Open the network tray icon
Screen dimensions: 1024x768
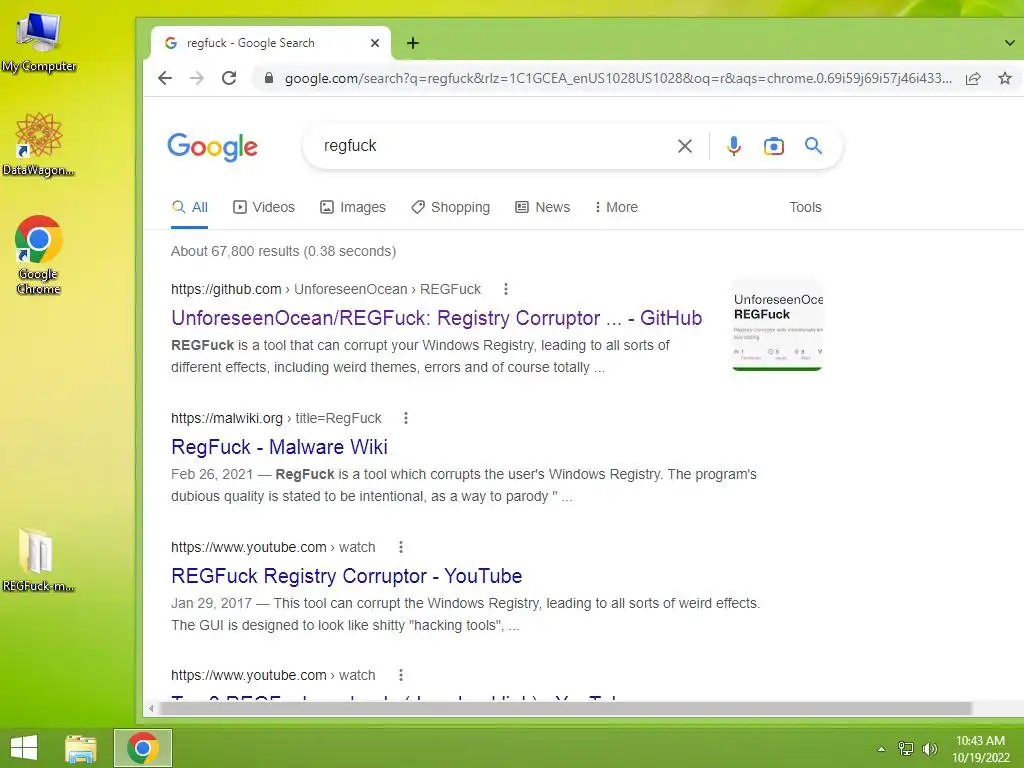[905, 748]
